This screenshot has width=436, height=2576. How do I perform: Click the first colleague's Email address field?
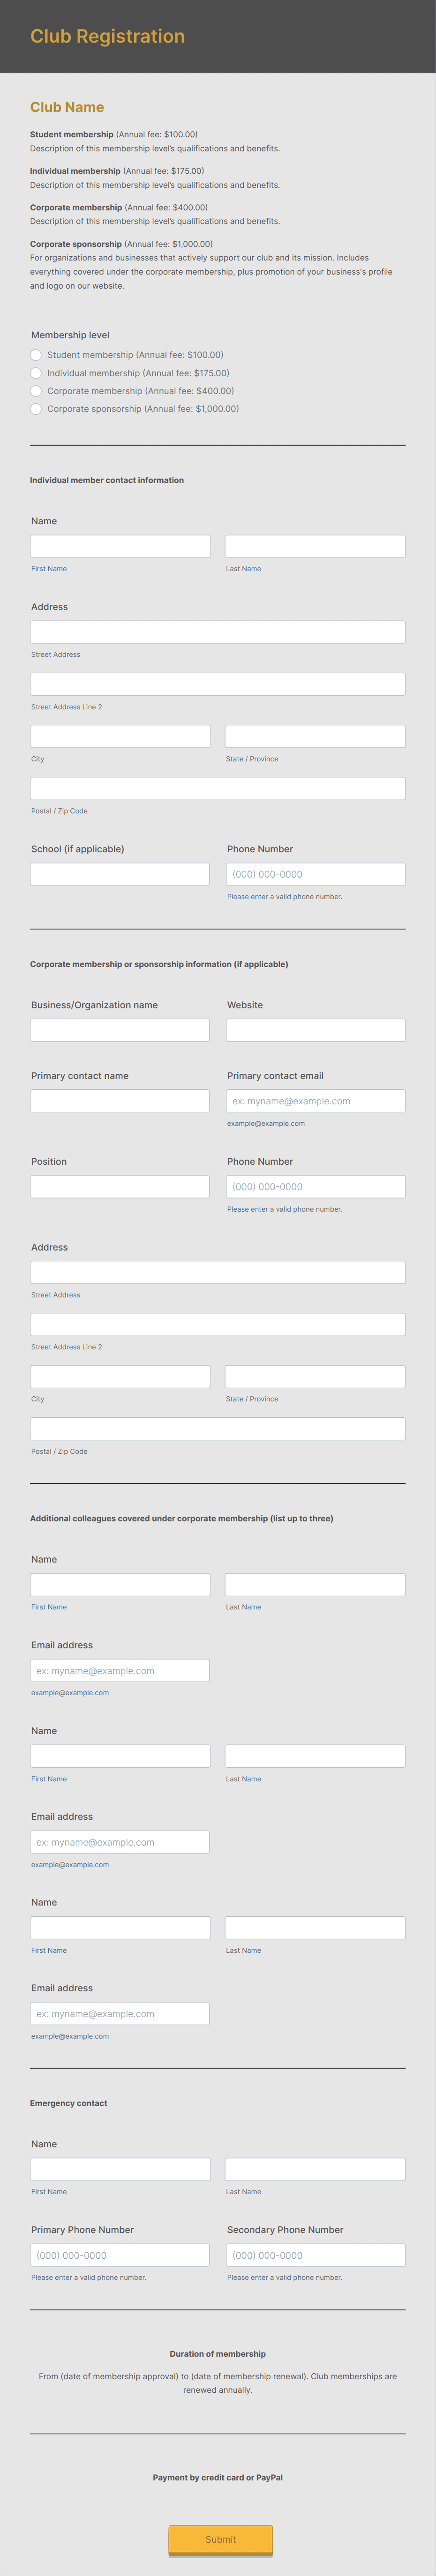pyautogui.click(x=119, y=1670)
